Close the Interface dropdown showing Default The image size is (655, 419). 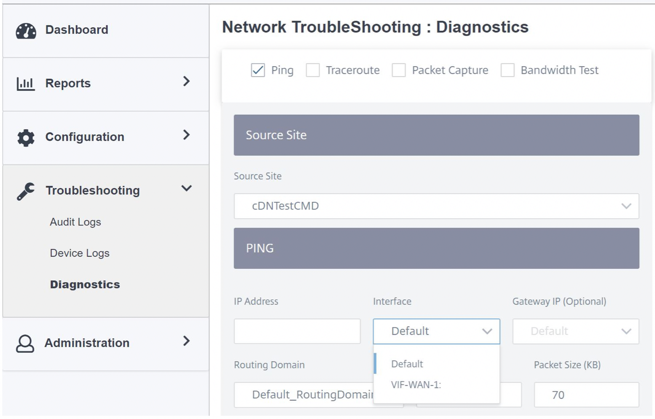[x=437, y=331]
